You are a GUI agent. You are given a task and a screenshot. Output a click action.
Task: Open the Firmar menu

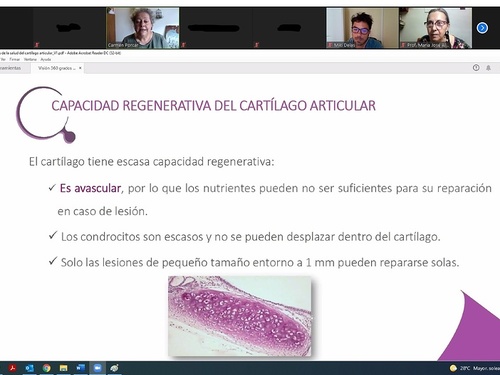coord(15,59)
